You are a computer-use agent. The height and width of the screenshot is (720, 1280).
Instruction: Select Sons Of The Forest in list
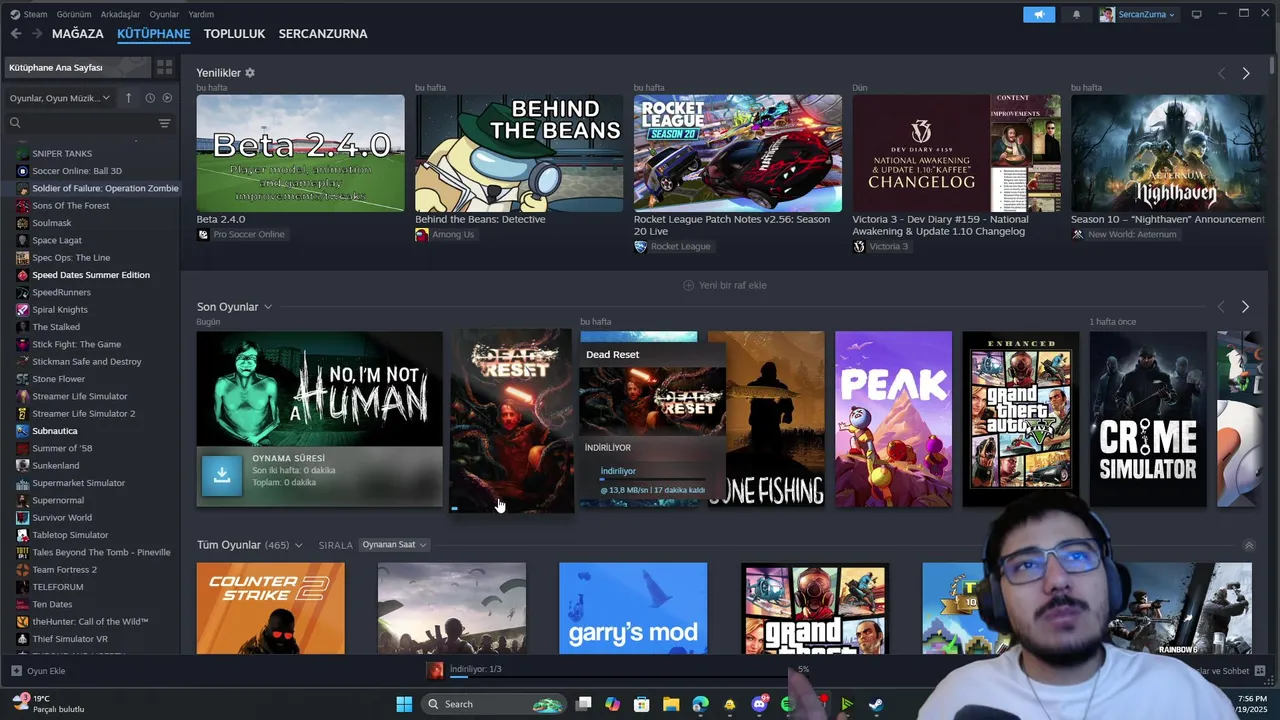pos(71,205)
